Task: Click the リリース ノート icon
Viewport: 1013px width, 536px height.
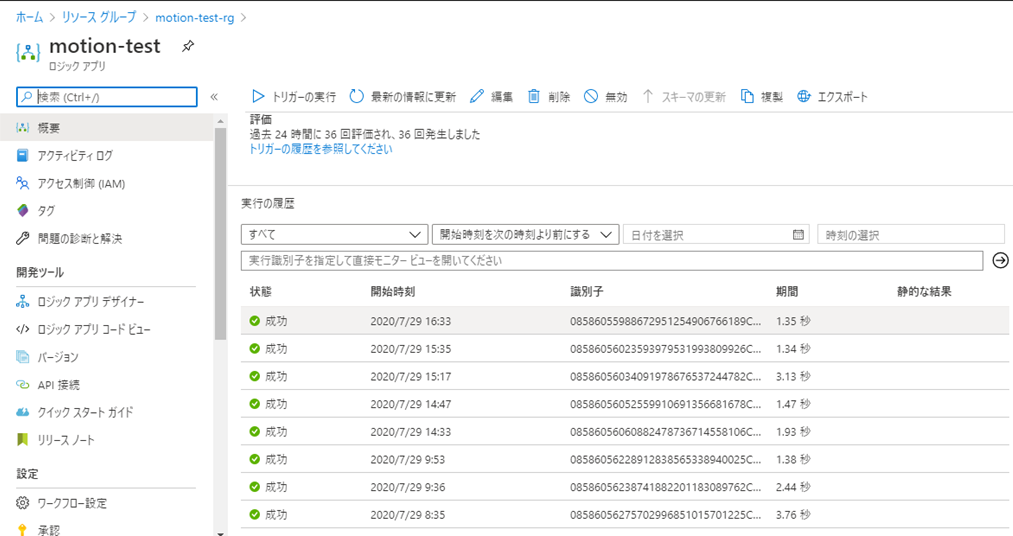Action: click(x=23, y=440)
